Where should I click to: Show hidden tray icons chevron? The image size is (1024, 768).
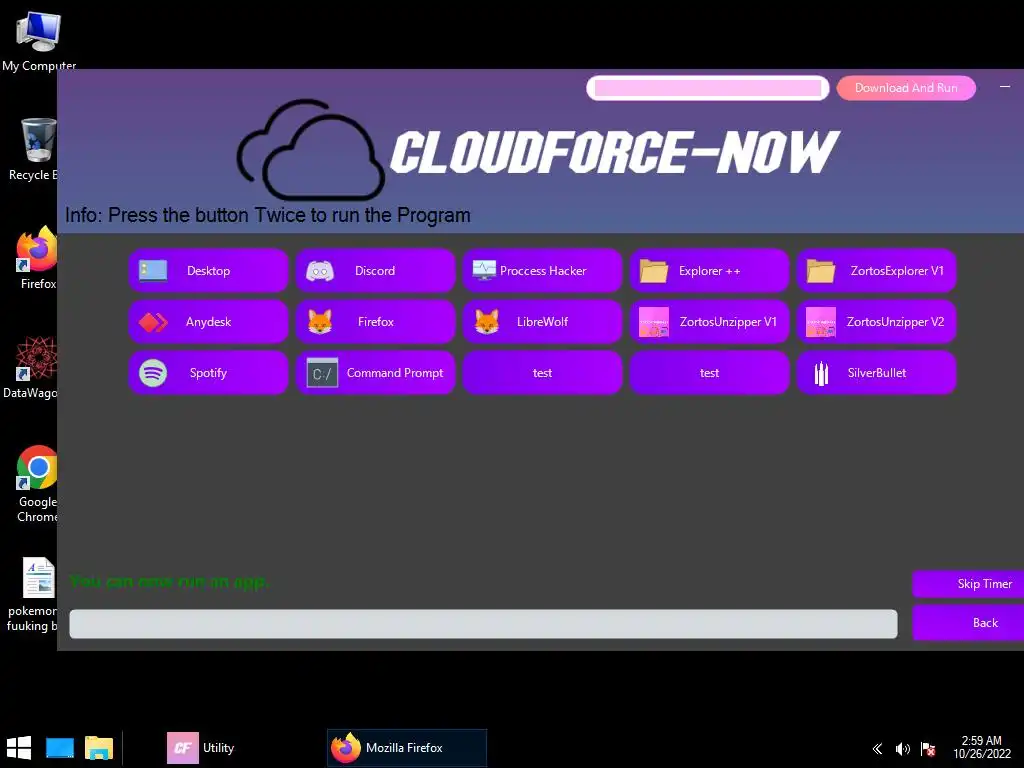point(877,748)
